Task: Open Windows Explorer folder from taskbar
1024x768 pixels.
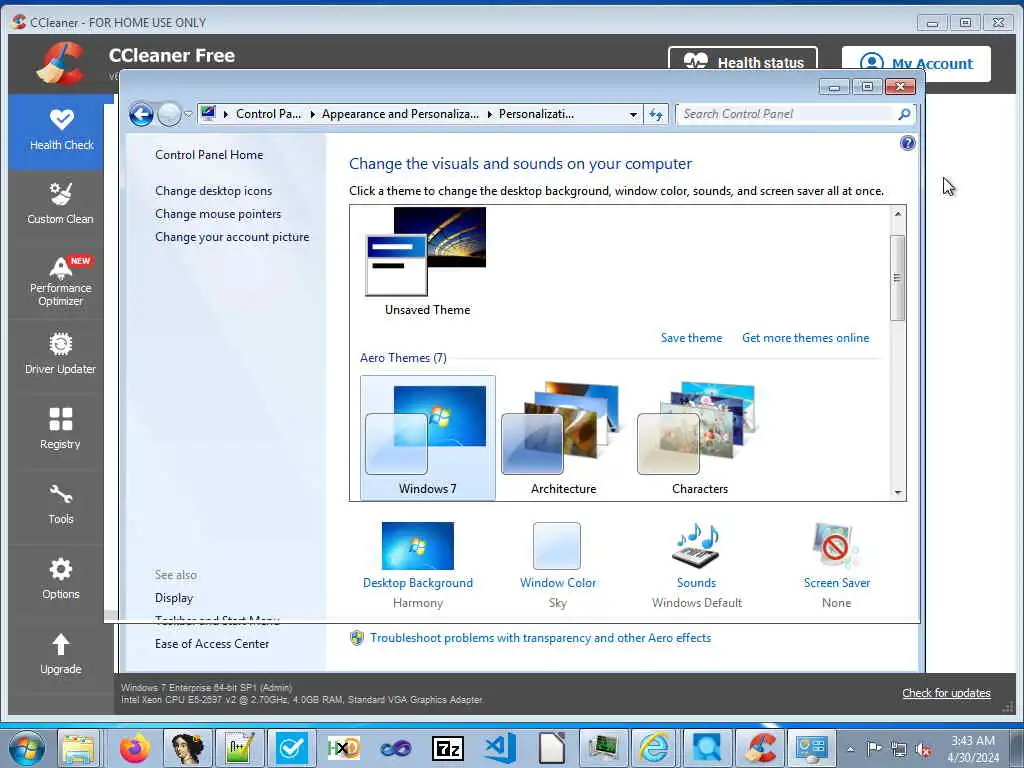Action: click(x=78, y=748)
